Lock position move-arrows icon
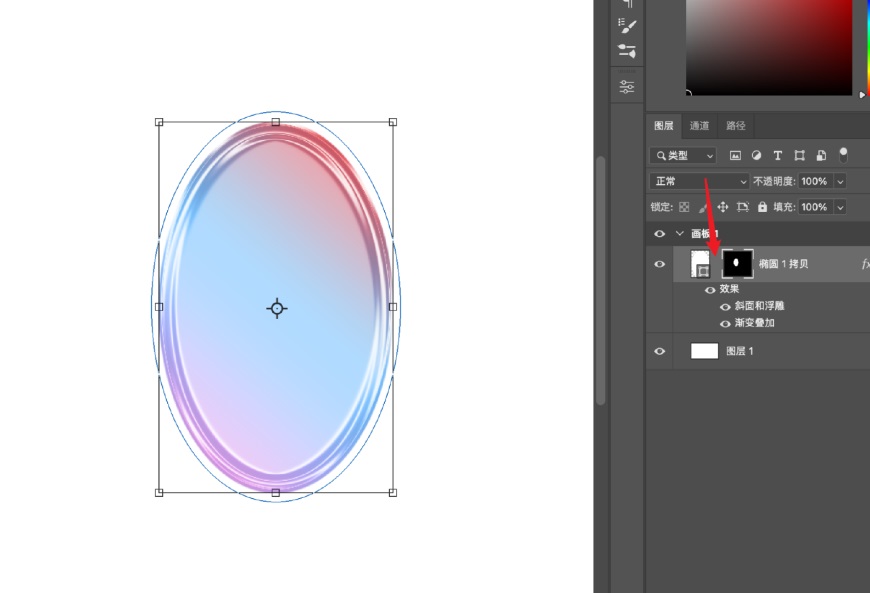 (x=722, y=207)
